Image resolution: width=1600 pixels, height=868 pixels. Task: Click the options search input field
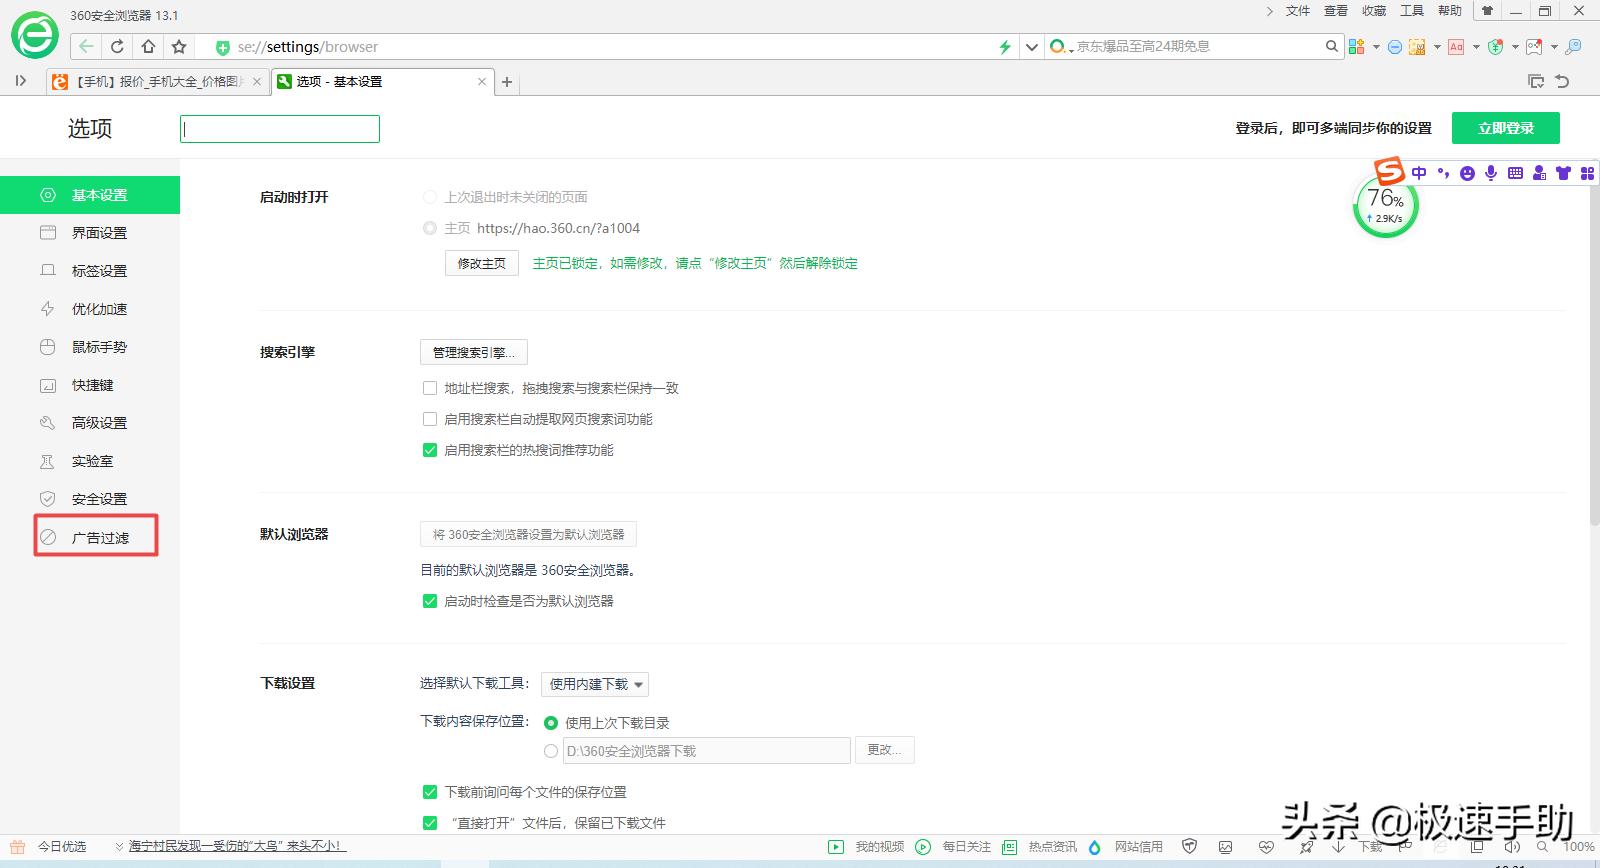pos(280,129)
